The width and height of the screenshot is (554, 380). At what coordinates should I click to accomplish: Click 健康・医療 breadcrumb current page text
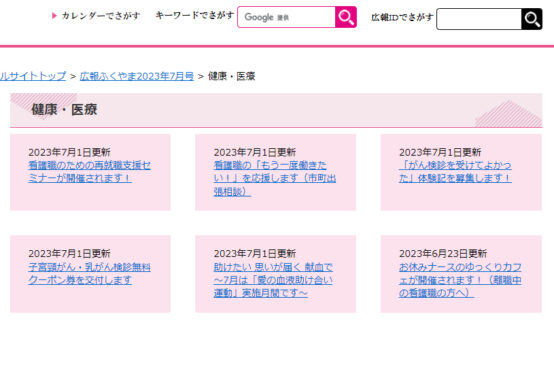[x=231, y=76]
